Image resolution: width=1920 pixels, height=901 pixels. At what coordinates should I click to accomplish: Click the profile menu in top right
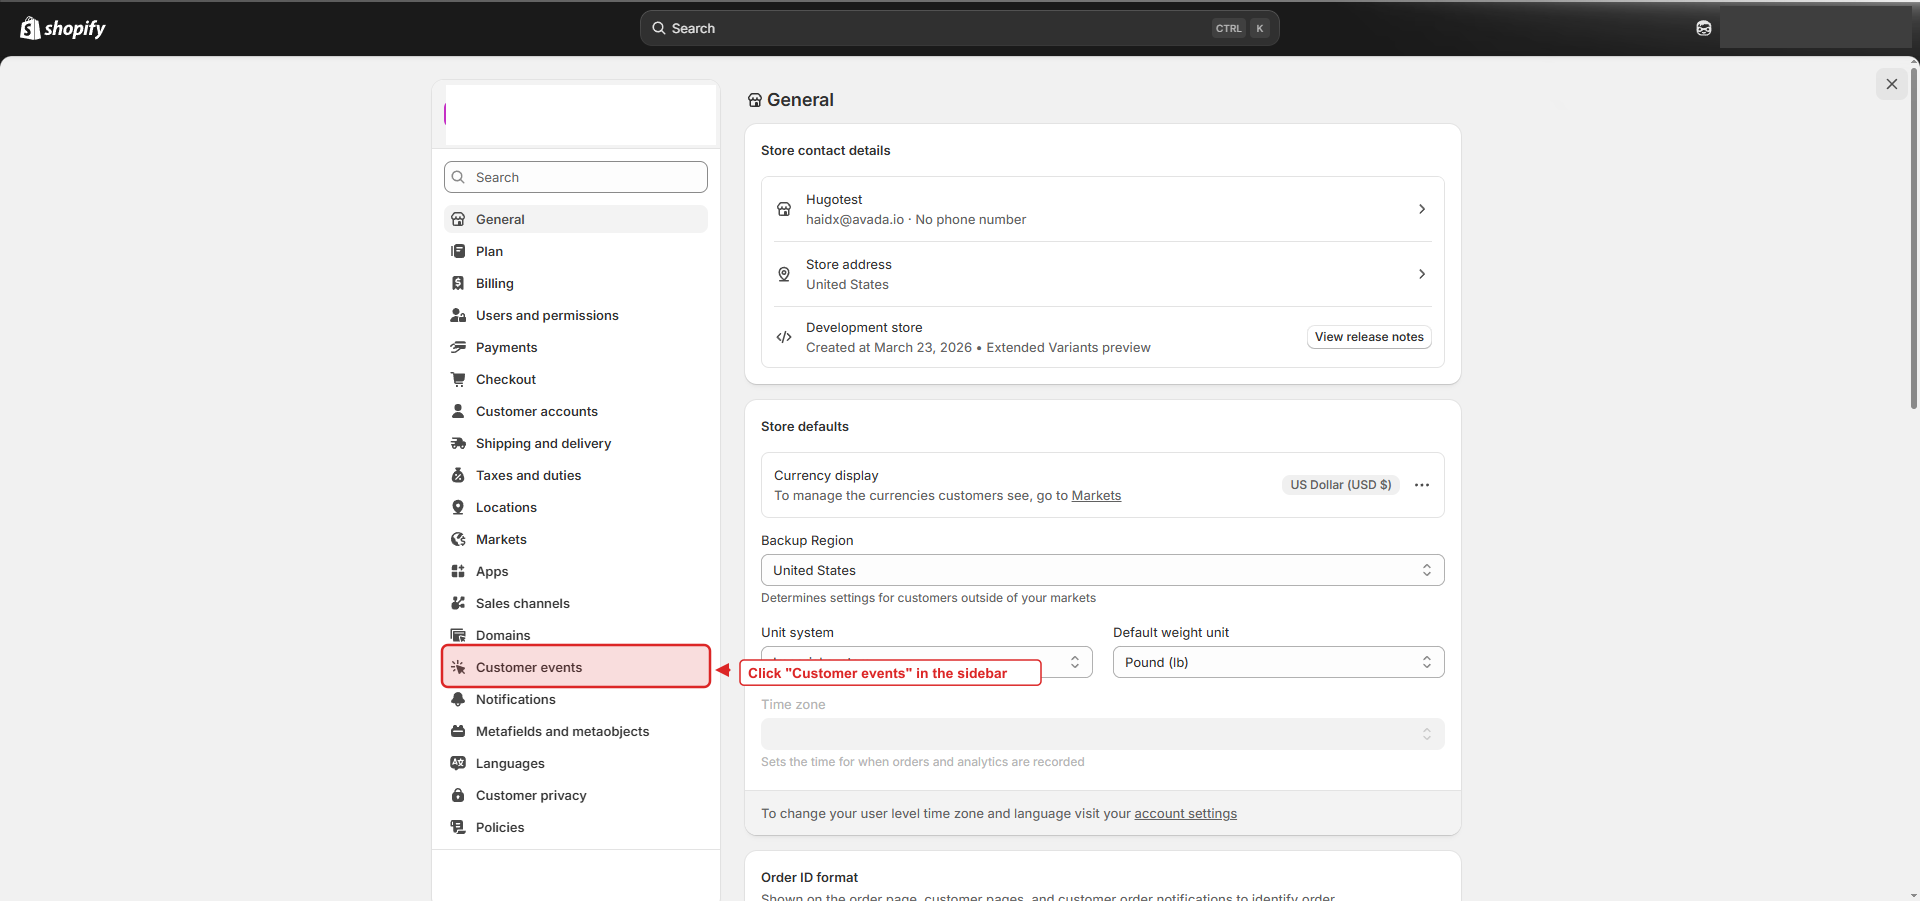pos(1816,28)
